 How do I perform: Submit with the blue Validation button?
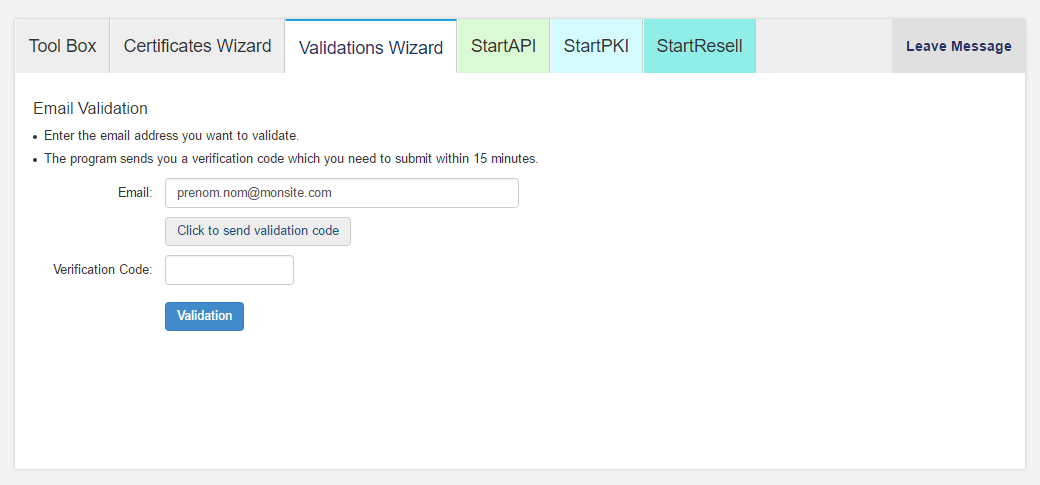(204, 316)
